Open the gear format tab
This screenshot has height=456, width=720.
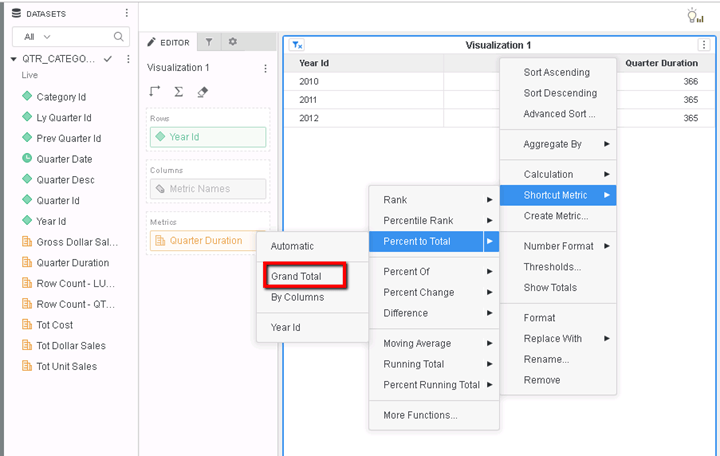point(233,42)
